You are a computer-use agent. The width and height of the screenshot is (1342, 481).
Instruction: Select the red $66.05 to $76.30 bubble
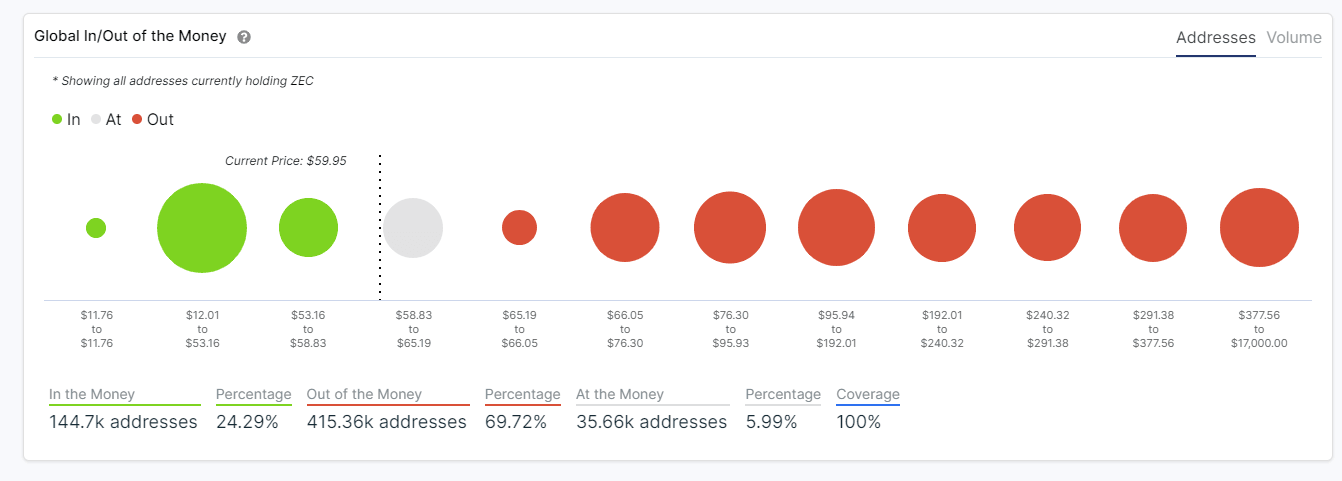pyautogui.click(x=625, y=228)
